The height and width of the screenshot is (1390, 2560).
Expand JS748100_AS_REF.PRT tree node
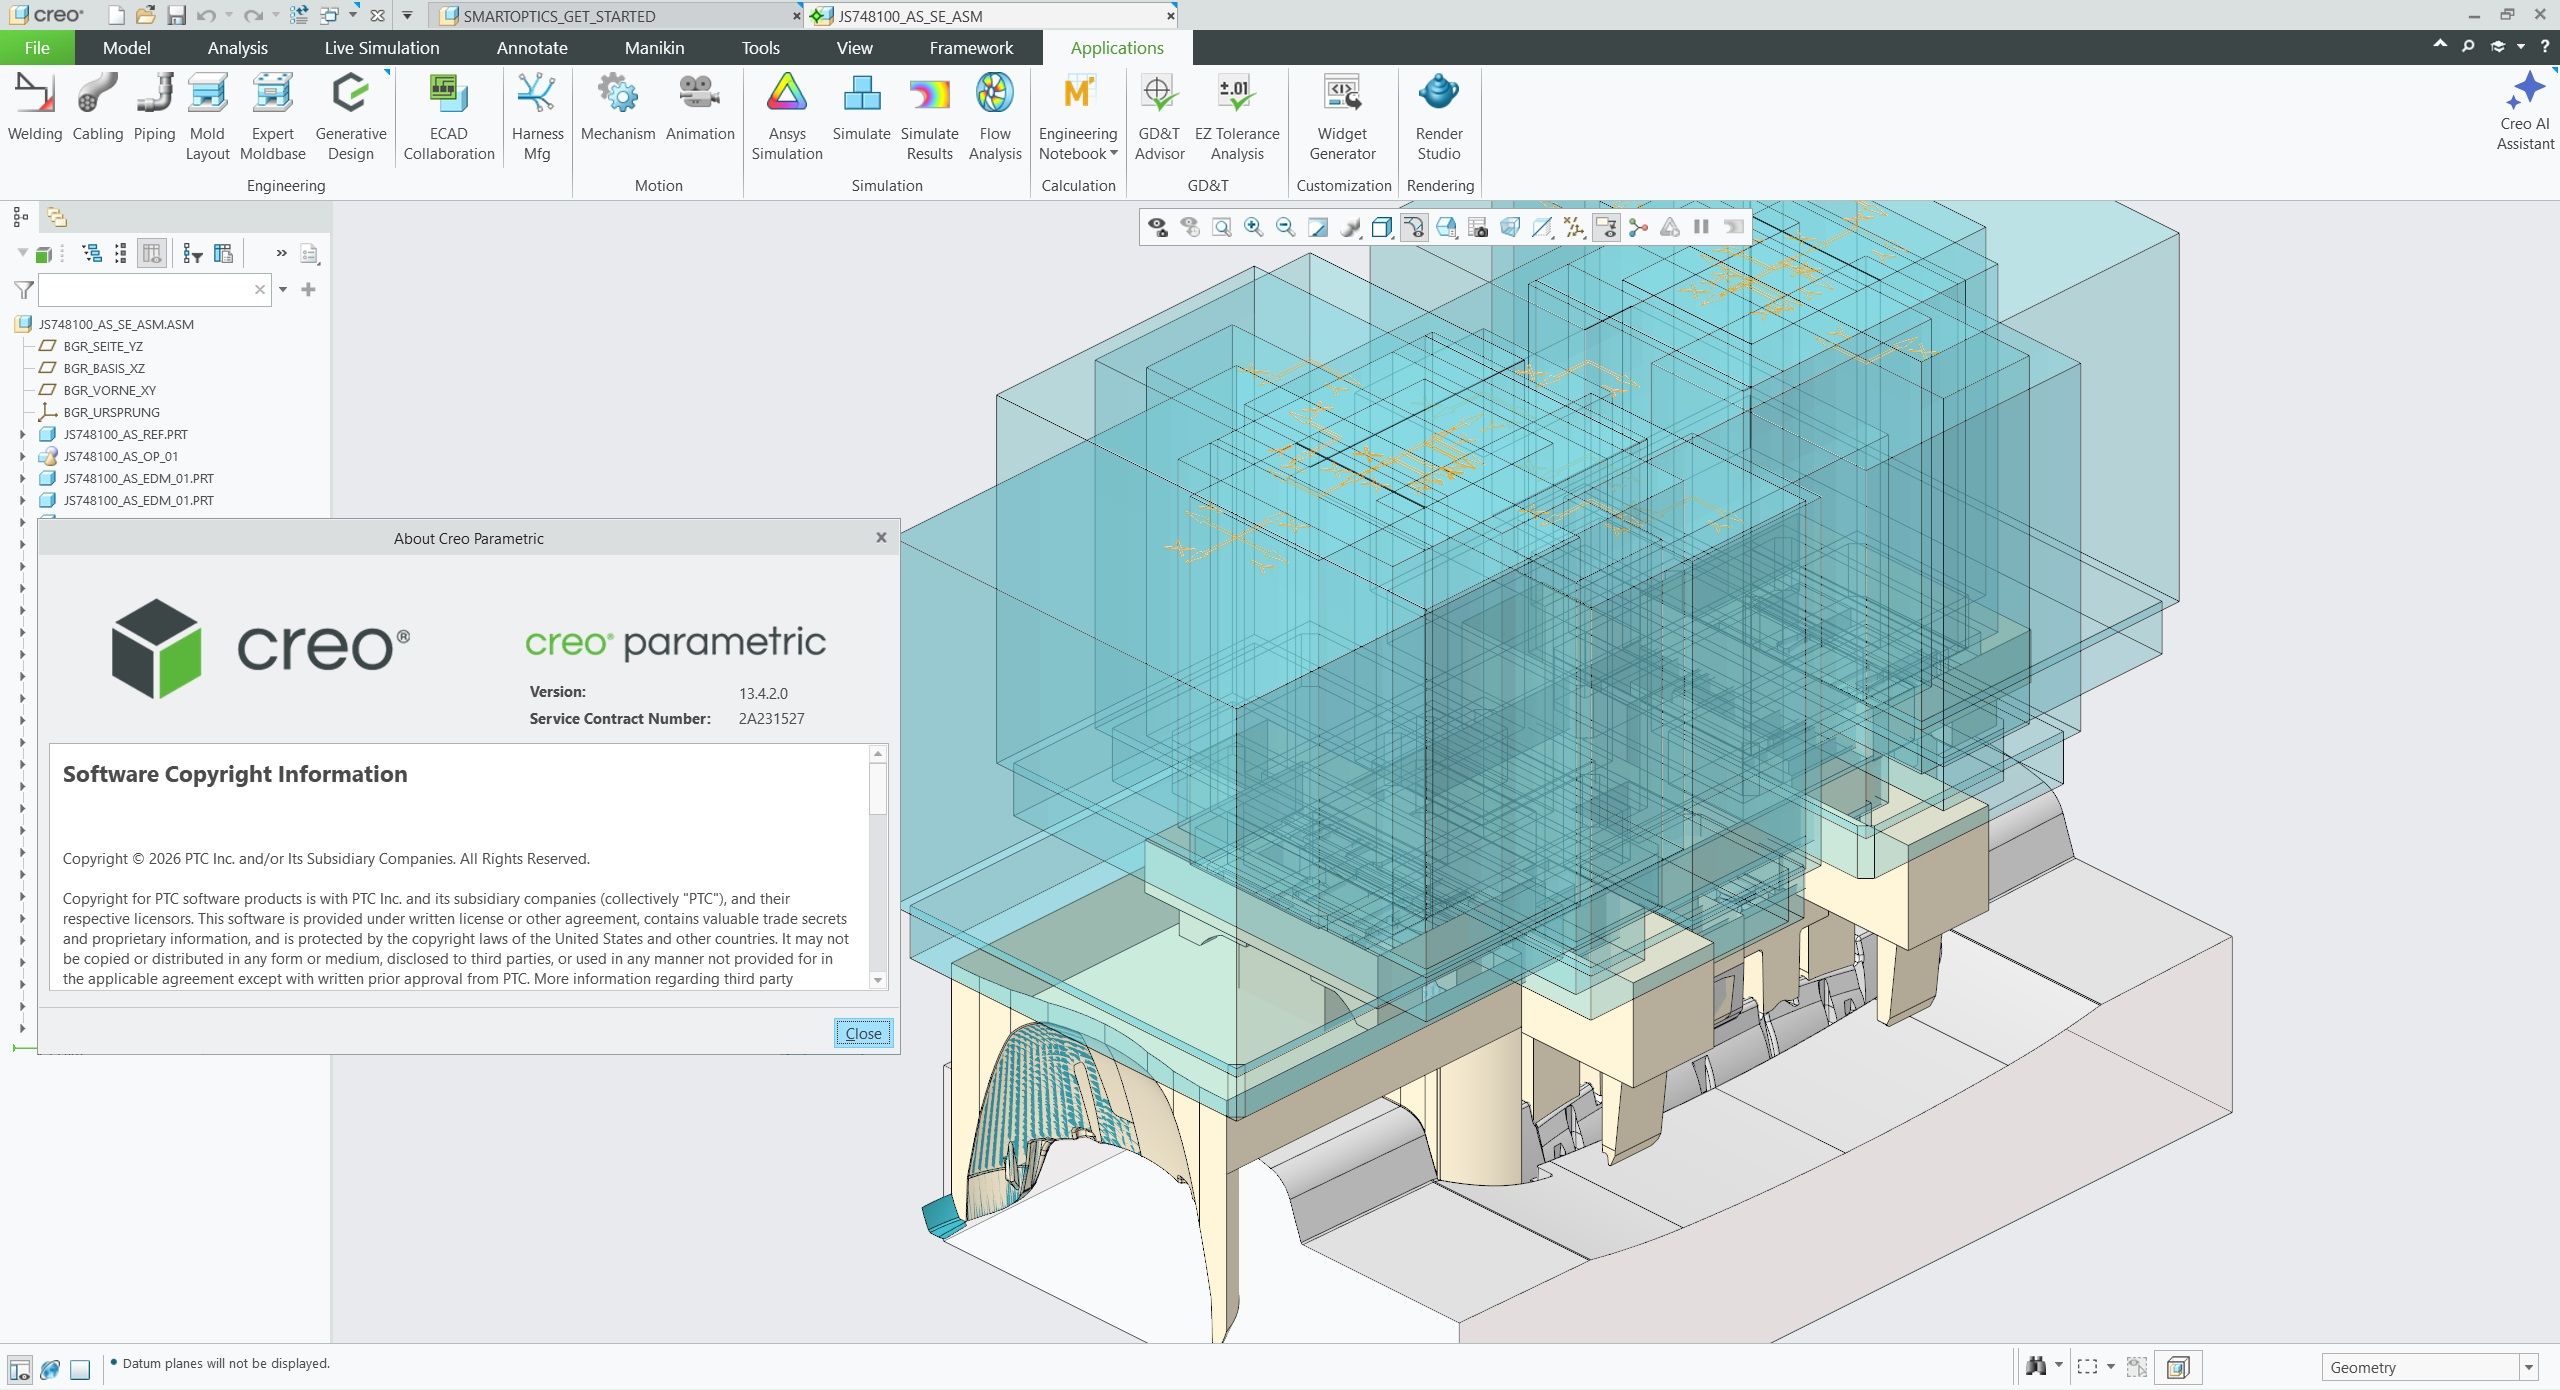[22, 434]
